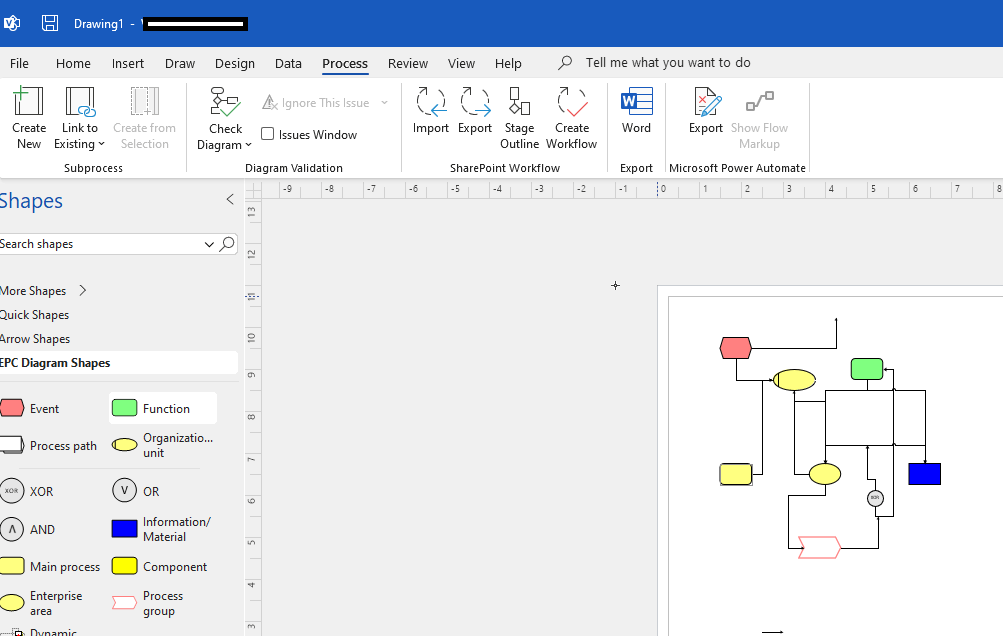This screenshot has height=636, width=1003.
Task: Click the blue Information shape on canvas
Action: [x=924, y=474]
